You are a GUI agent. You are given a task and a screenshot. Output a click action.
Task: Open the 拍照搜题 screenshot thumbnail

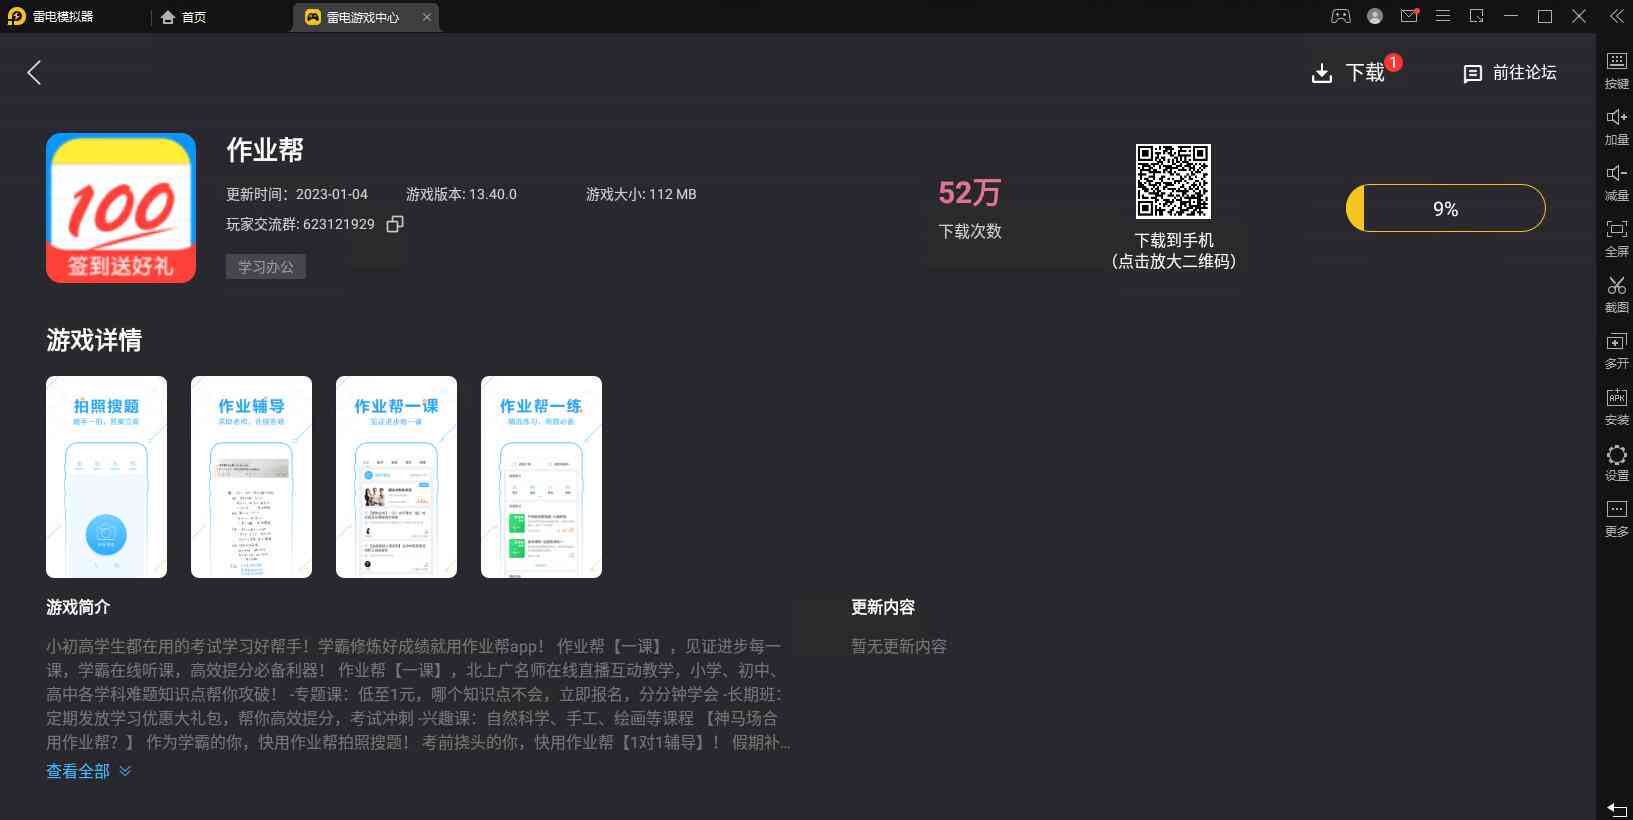coord(106,477)
